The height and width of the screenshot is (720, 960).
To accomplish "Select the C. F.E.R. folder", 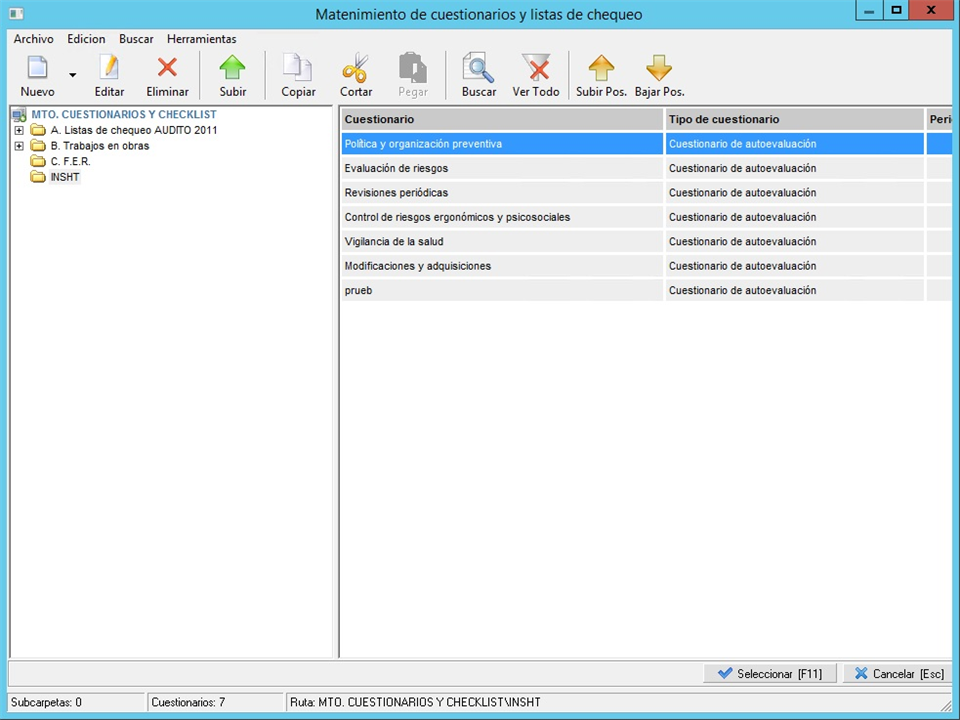I will pyautogui.click(x=70, y=161).
